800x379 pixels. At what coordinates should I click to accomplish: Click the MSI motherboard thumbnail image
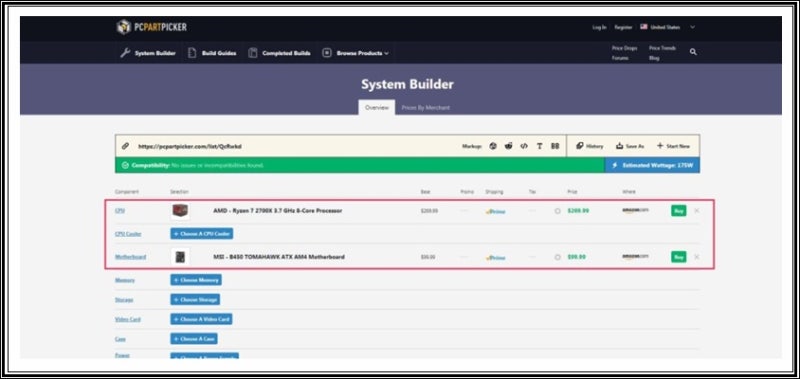click(180, 257)
